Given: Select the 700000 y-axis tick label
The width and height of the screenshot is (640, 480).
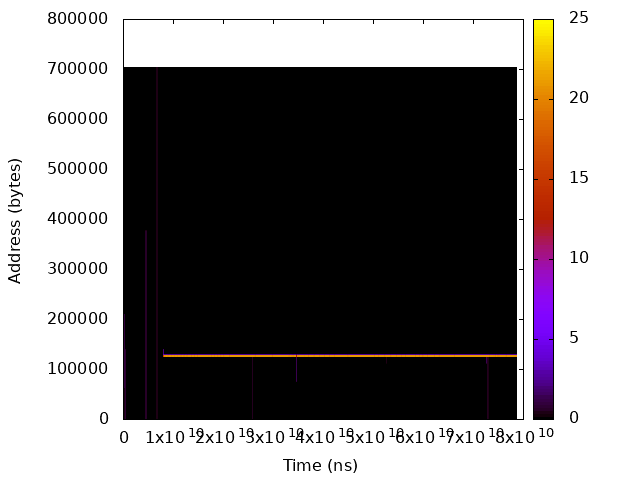Looking at the screenshot, I should (80, 69).
